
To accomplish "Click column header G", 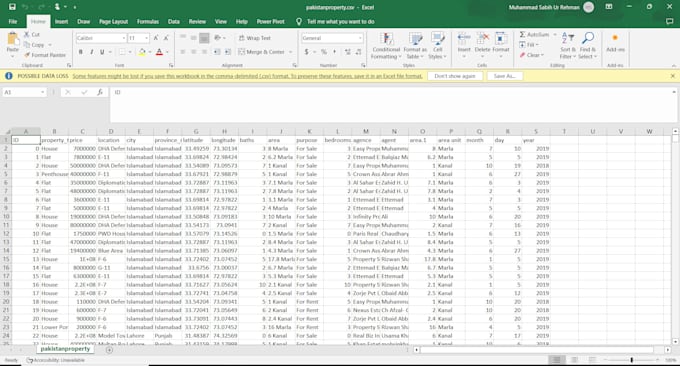I will click(x=196, y=131).
